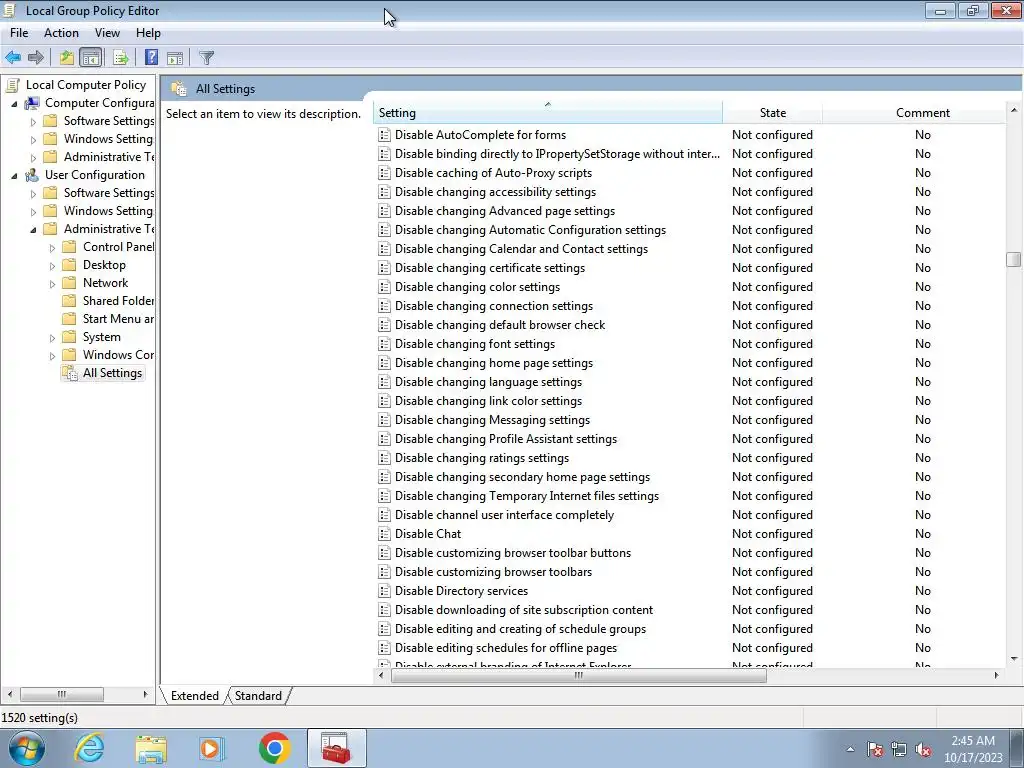Expand Software Settings under User Configuration
Viewport: 1024px width, 768px height.
coord(33,193)
